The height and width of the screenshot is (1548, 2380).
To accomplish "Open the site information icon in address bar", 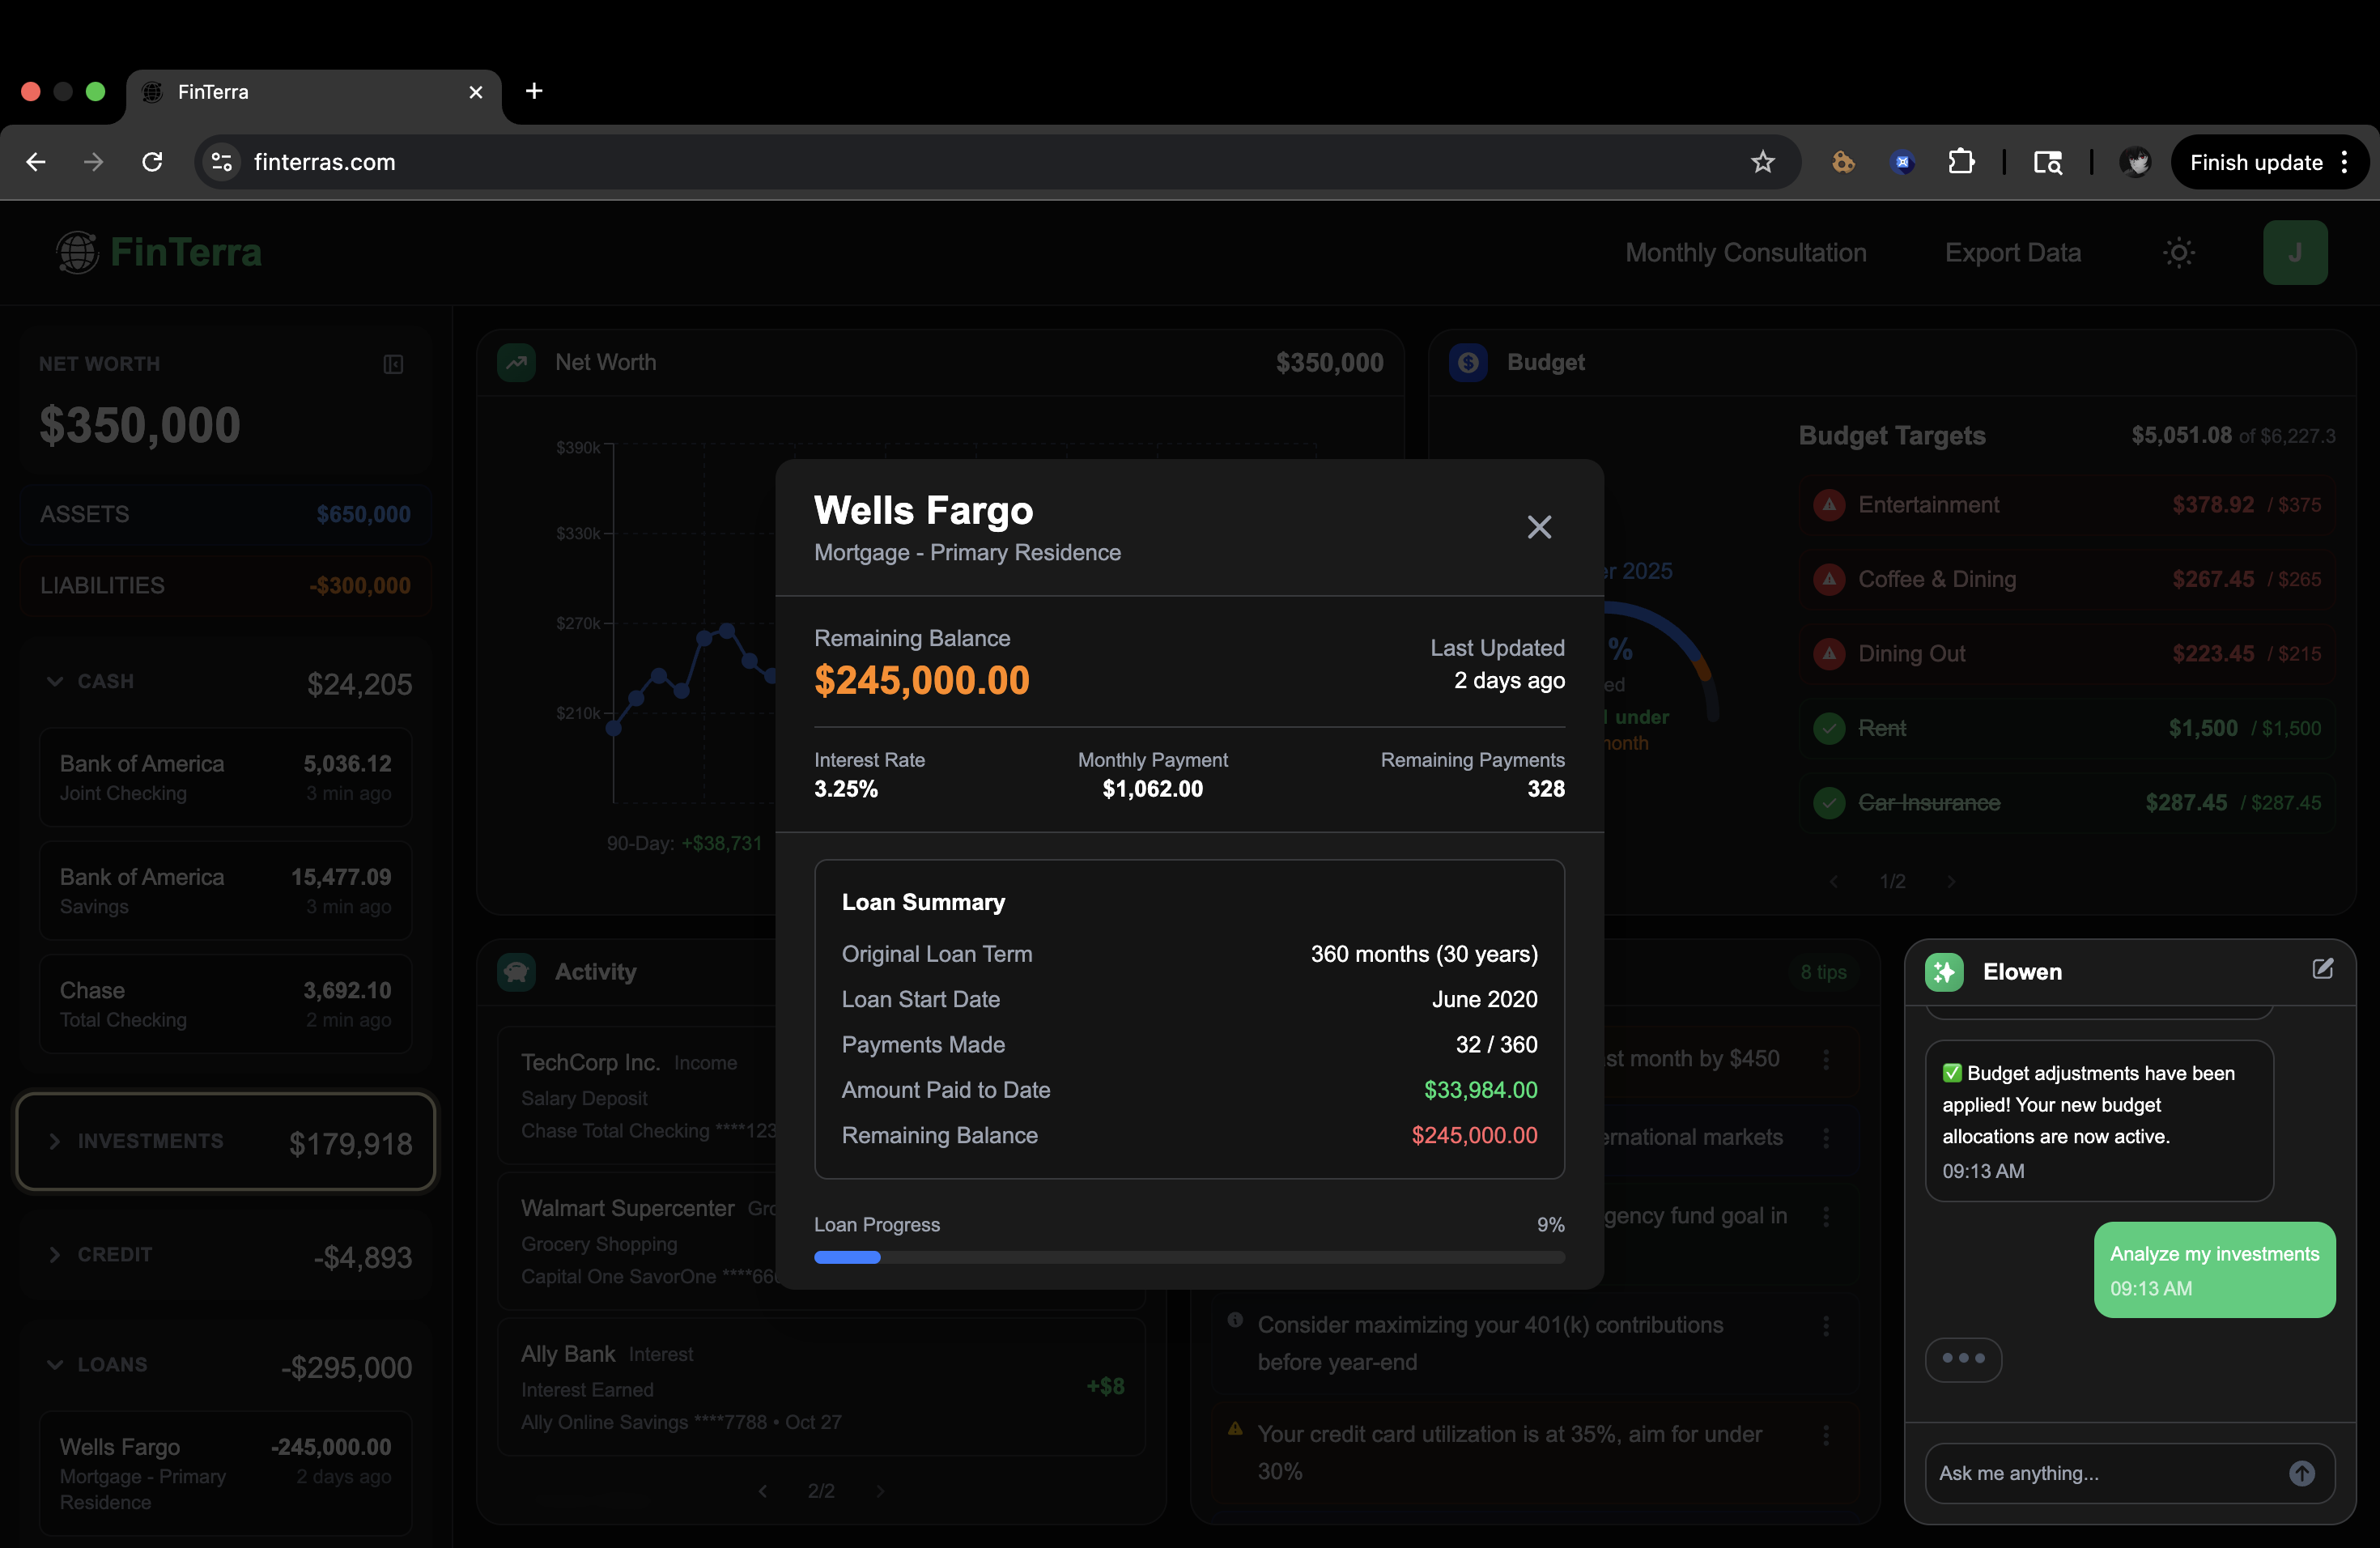I will pos(222,162).
